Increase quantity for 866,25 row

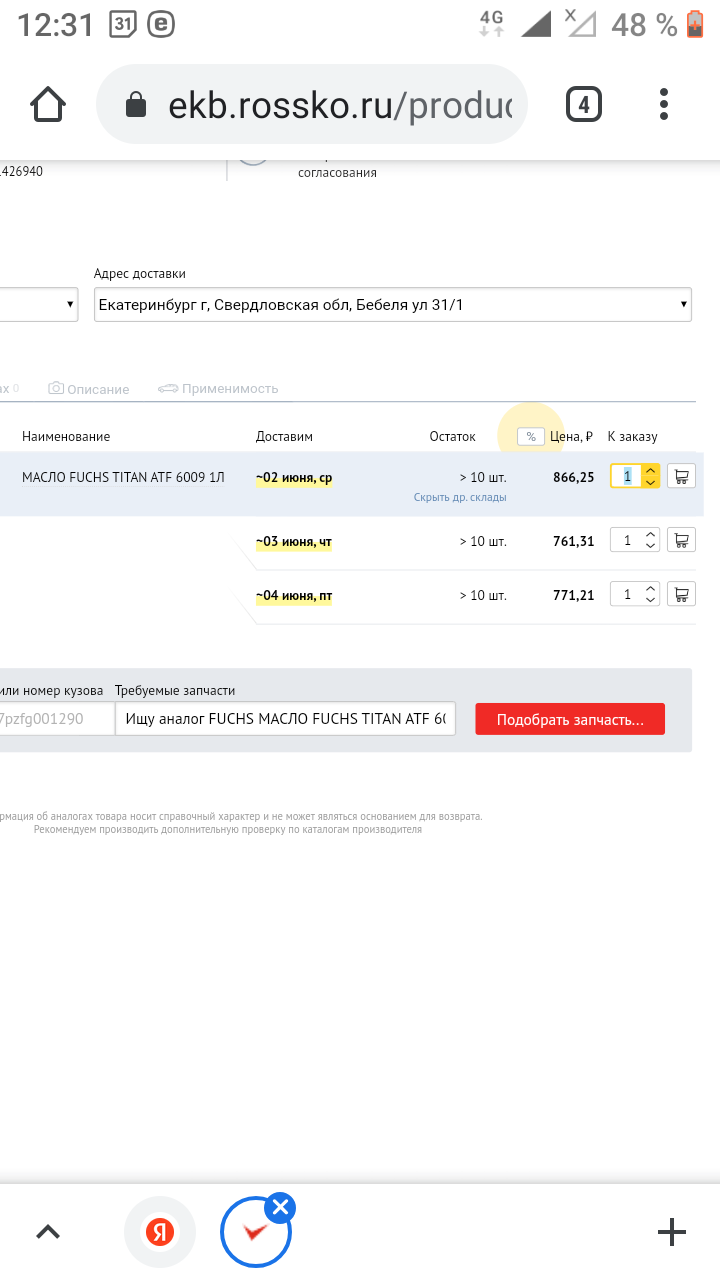pyautogui.click(x=650, y=471)
